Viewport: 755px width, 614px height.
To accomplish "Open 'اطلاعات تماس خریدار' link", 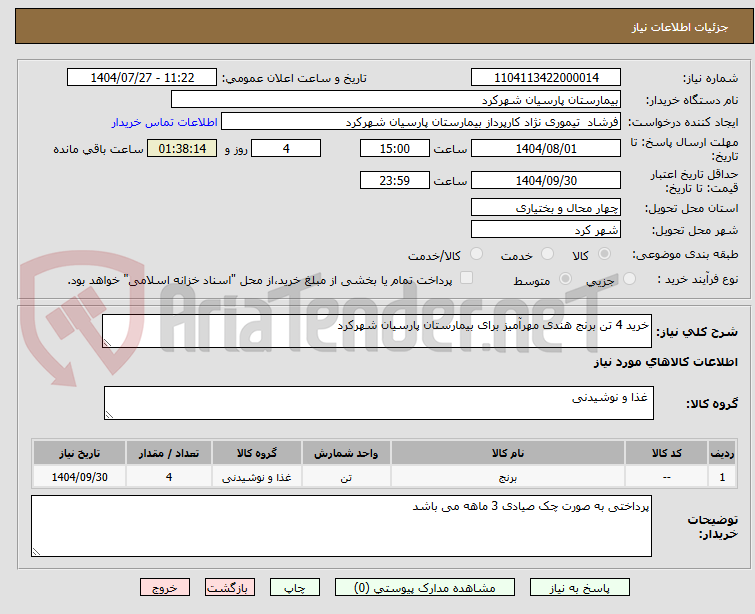I will point(165,122).
